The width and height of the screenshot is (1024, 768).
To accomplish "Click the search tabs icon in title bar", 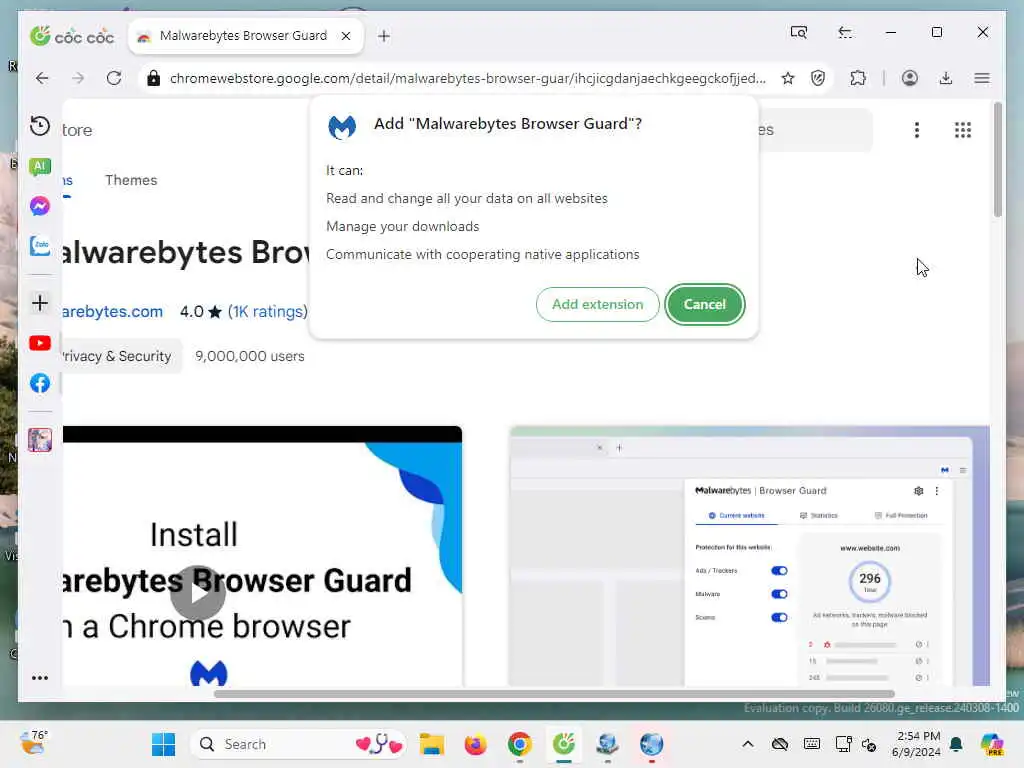I will pyautogui.click(x=799, y=32).
